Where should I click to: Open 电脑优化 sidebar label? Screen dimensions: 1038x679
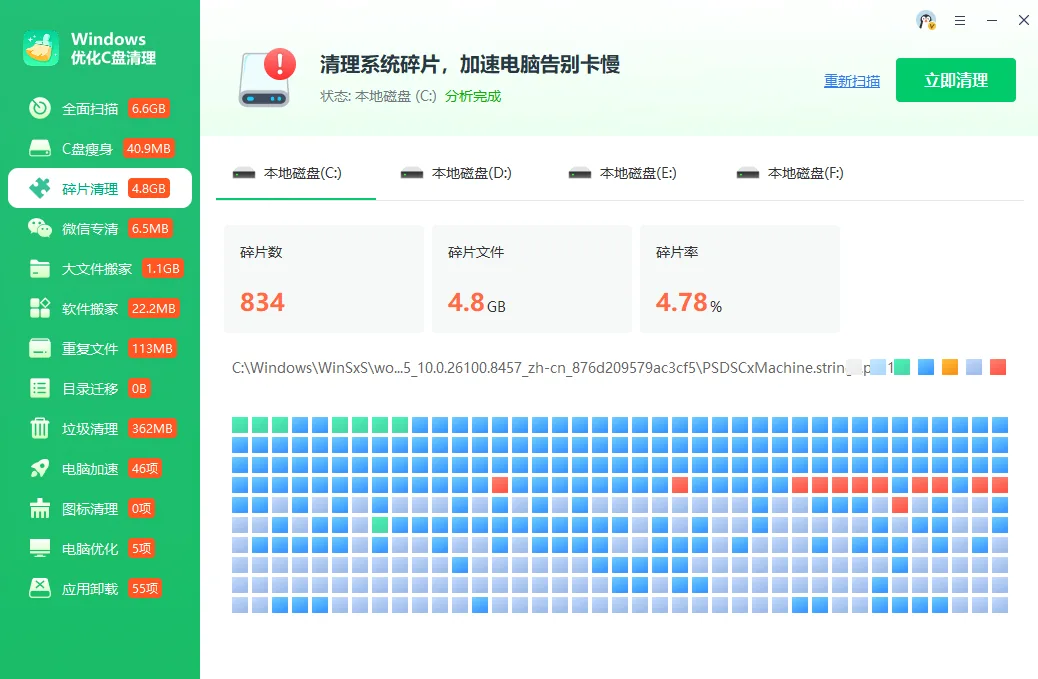coord(90,549)
